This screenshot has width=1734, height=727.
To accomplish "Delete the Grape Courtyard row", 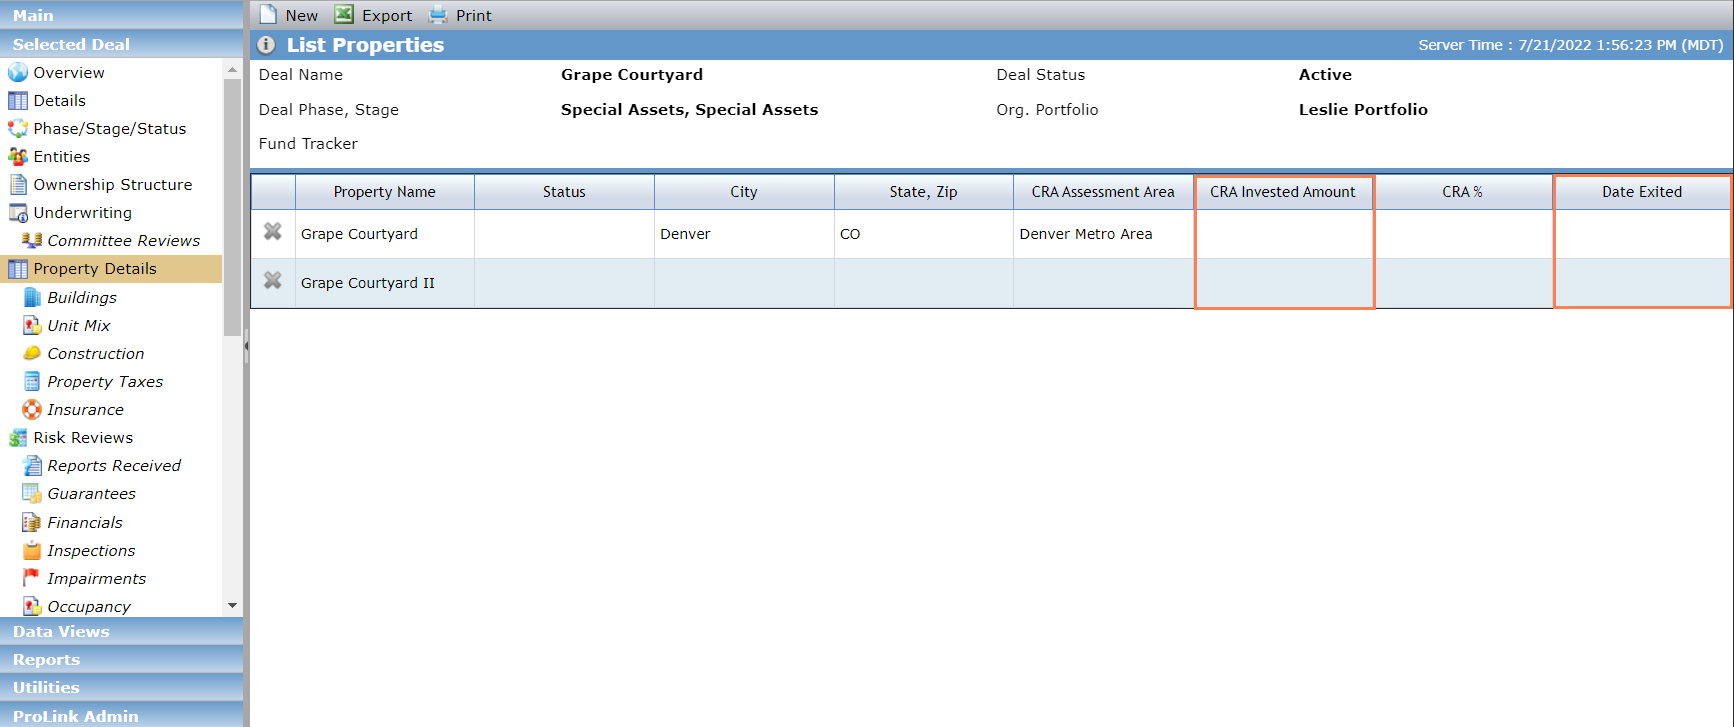I will point(272,232).
